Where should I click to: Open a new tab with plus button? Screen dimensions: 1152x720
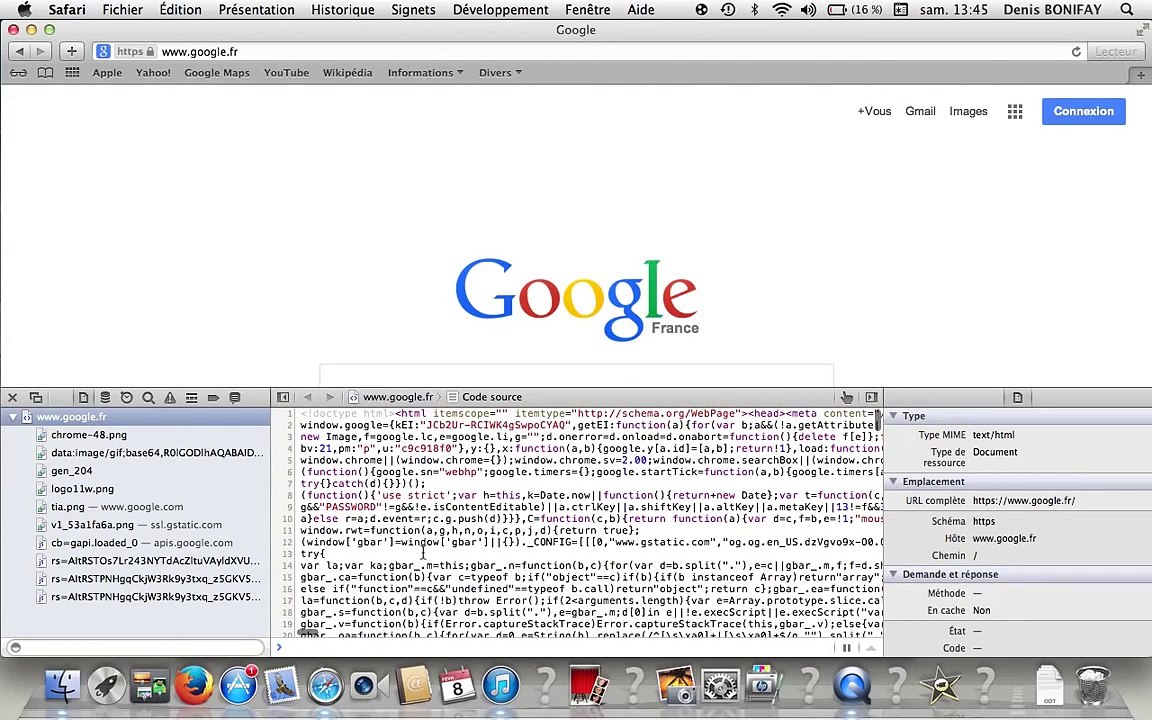1140,75
